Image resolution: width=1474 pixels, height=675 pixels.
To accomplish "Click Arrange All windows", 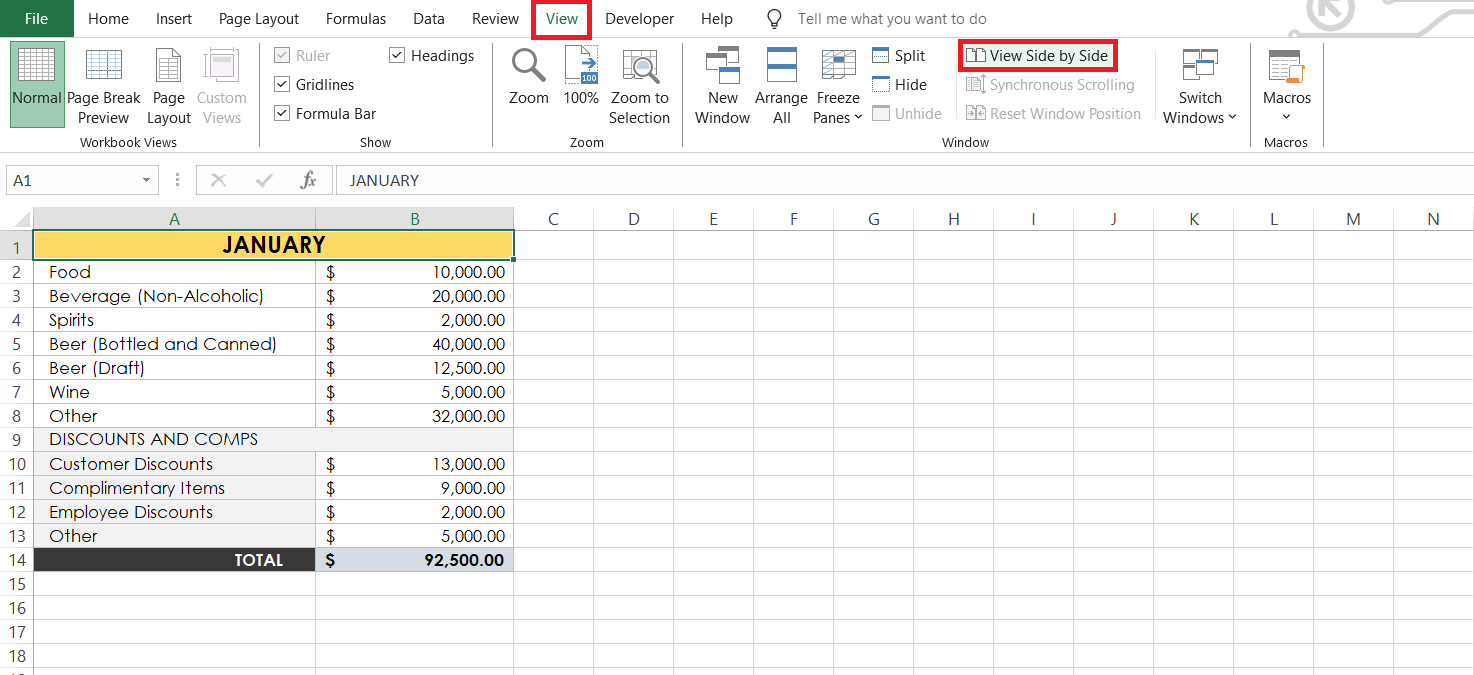I will (x=781, y=86).
